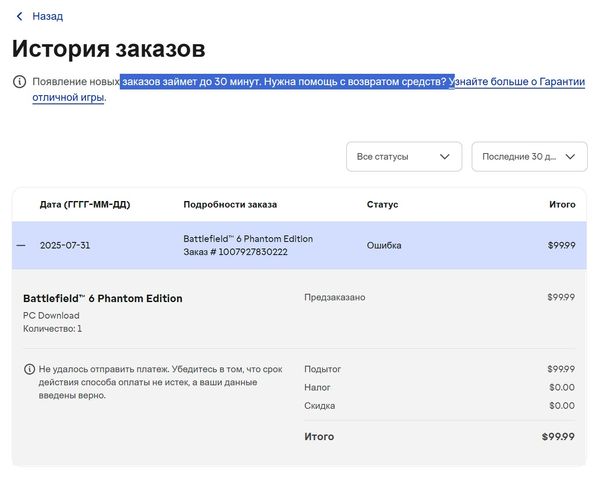Click the Скидка label

click(x=319, y=406)
